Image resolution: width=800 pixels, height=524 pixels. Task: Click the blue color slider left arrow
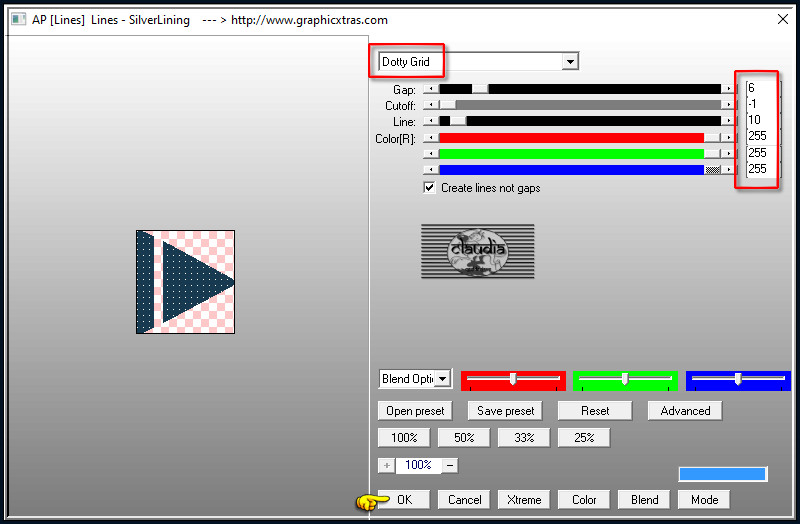(x=431, y=169)
